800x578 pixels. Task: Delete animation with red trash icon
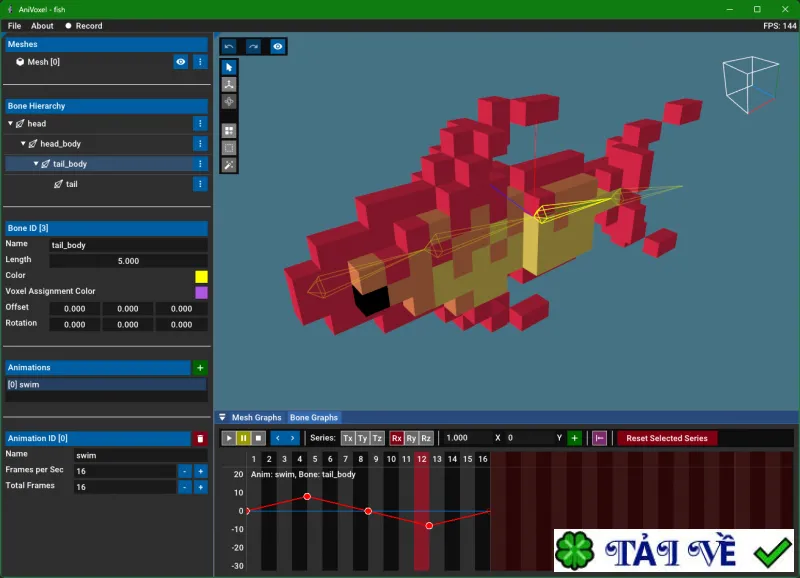coord(200,439)
